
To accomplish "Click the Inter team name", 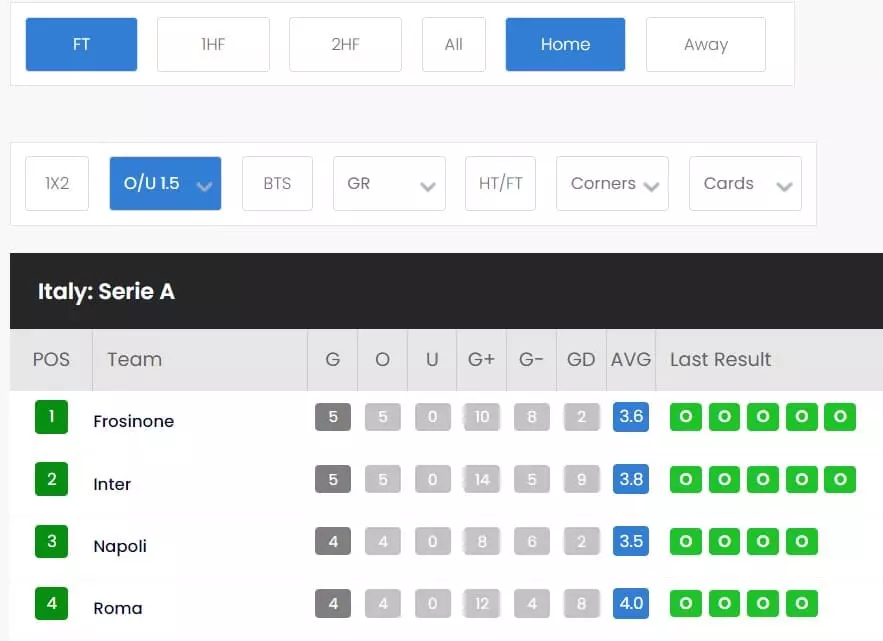I will click(x=111, y=484).
